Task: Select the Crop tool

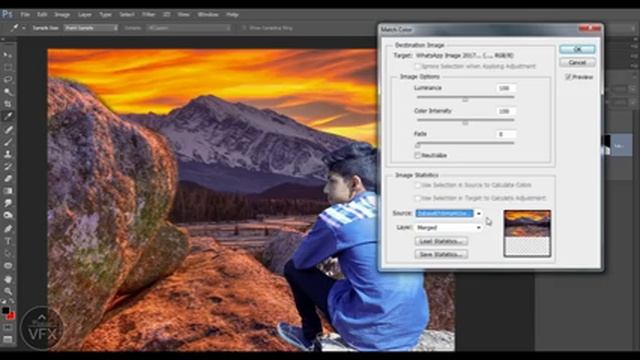Action: point(8,104)
